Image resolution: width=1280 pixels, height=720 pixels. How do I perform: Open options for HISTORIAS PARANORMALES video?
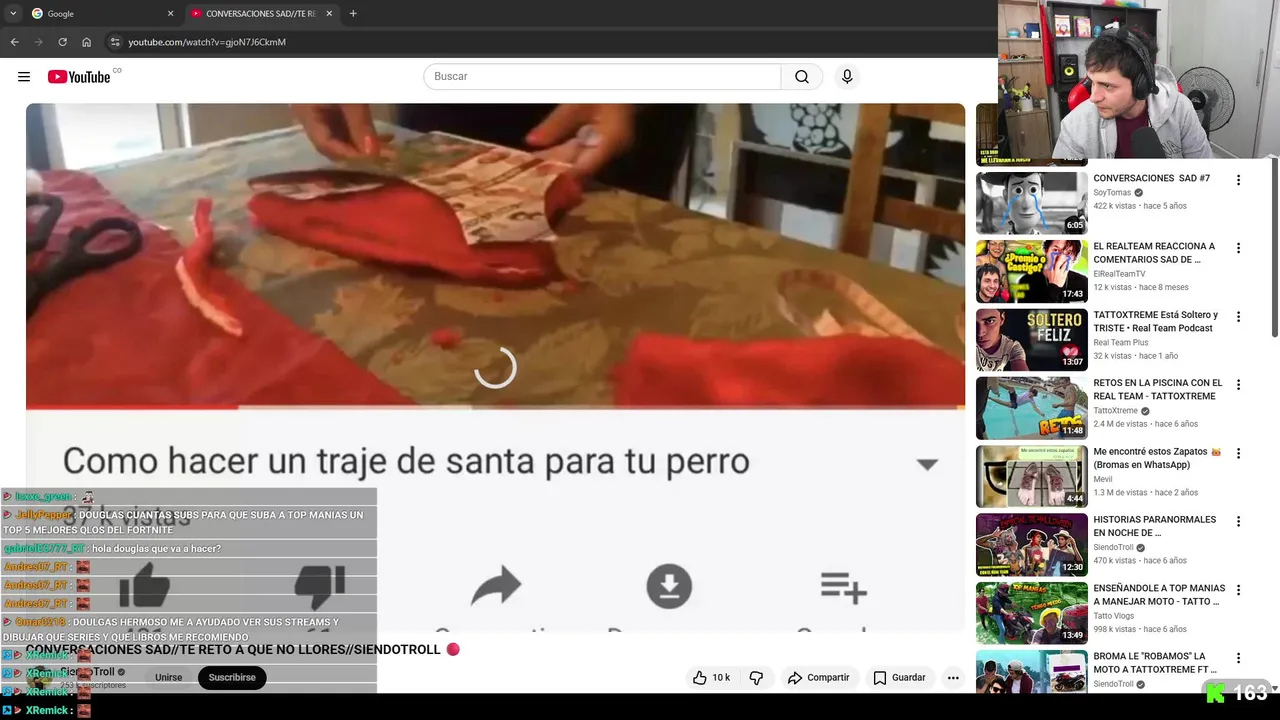coord(1238,522)
